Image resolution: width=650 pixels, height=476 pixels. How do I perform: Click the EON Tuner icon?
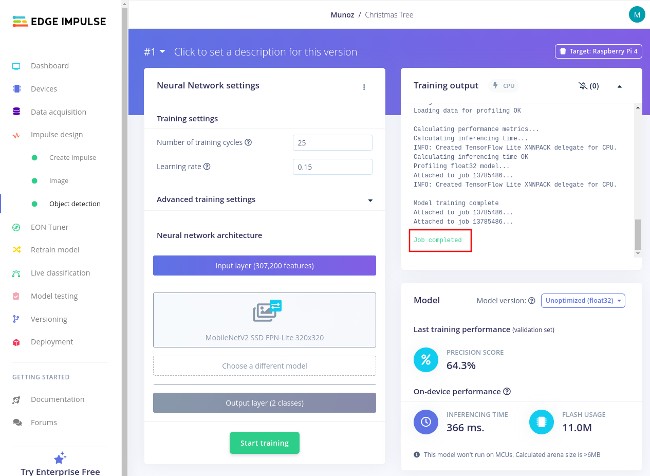coord(16,227)
